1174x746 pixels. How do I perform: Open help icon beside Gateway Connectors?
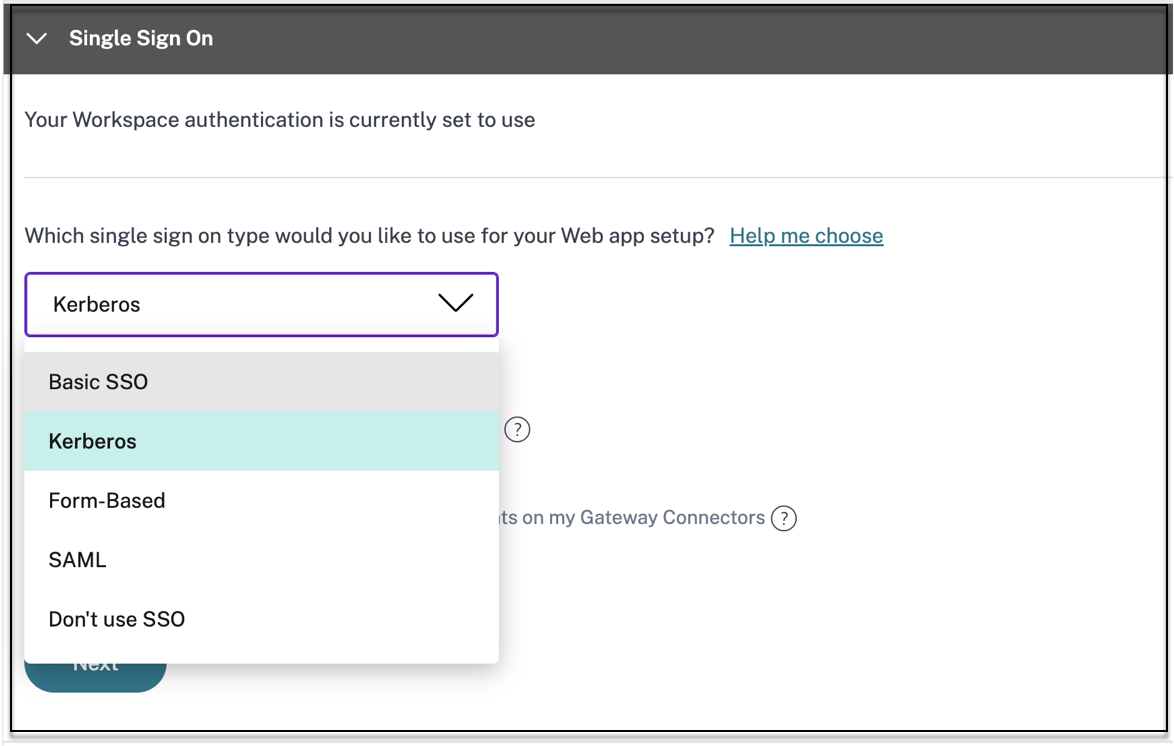point(784,518)
